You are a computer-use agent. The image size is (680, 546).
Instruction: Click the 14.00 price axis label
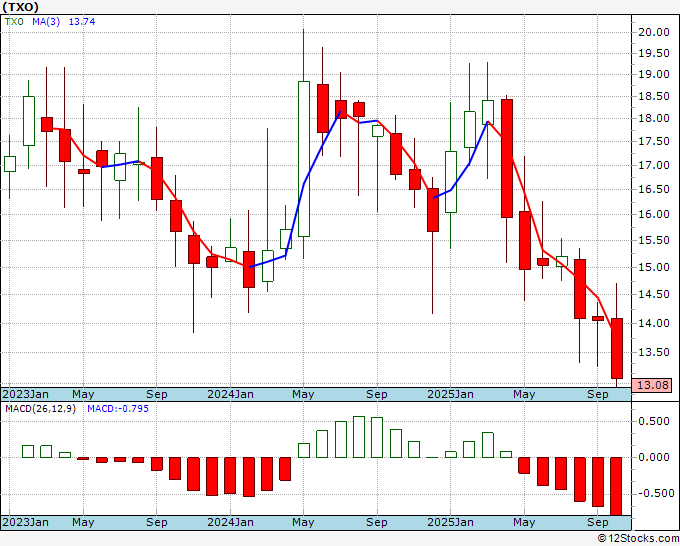point(654,323)
